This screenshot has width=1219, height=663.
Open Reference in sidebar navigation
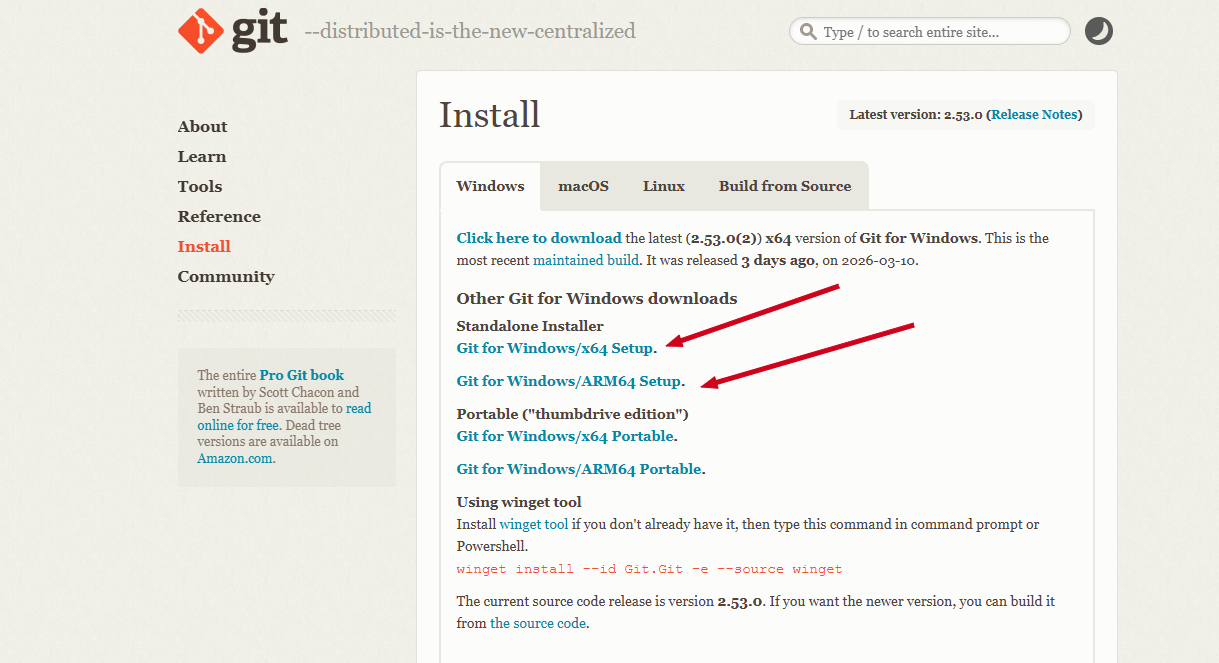click(x=219, y=217)
